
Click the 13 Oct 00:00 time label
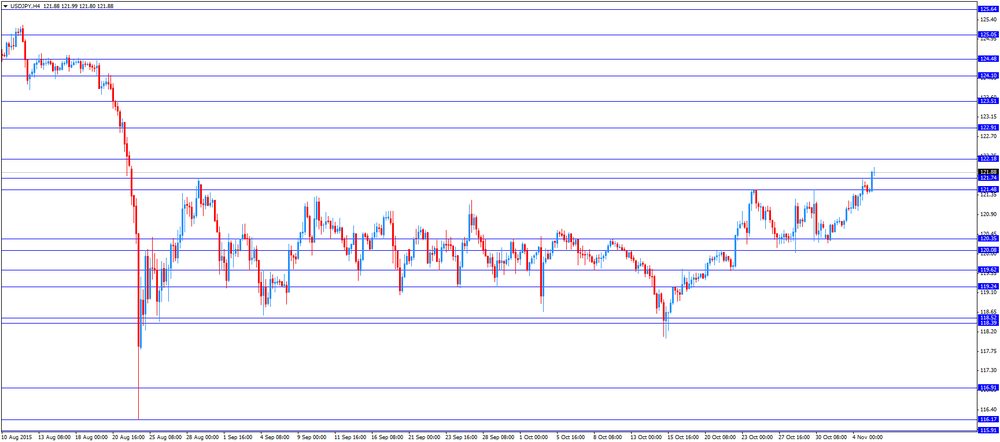coord(647,438)
